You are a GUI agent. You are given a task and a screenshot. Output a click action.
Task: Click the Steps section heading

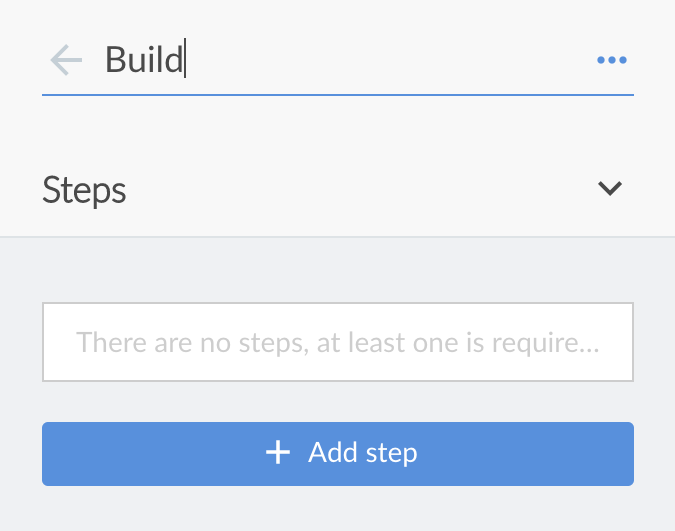pos(85,189)
